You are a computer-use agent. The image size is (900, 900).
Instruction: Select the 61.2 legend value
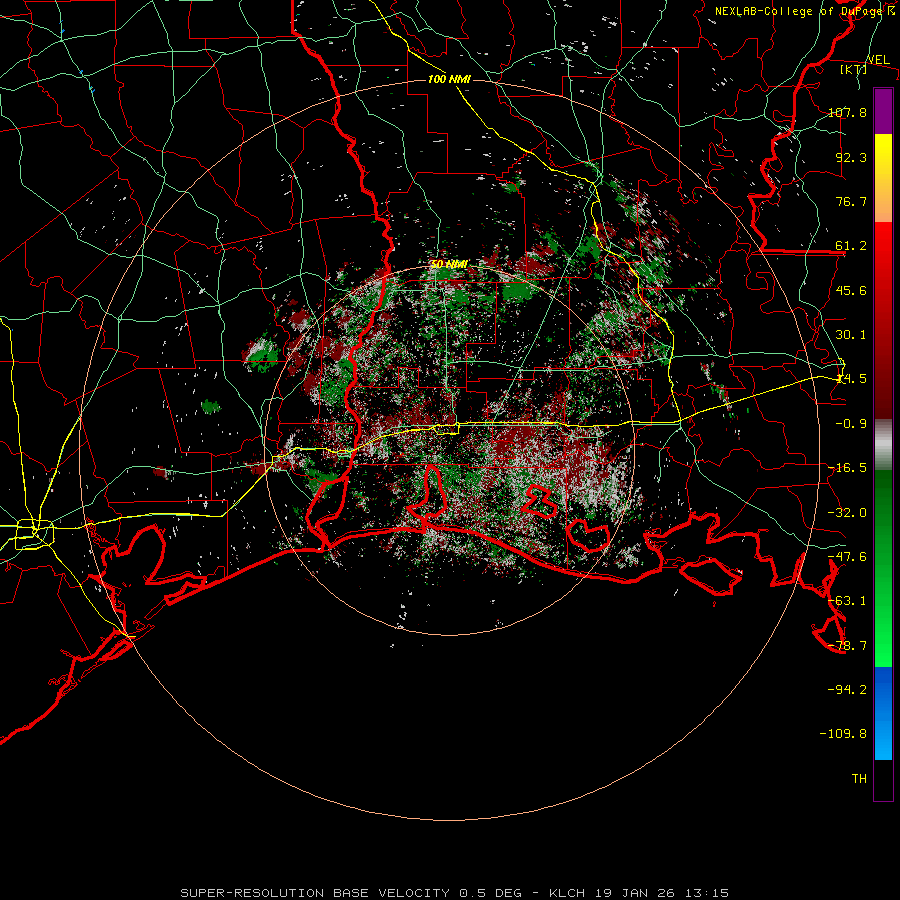pos(851,246)
